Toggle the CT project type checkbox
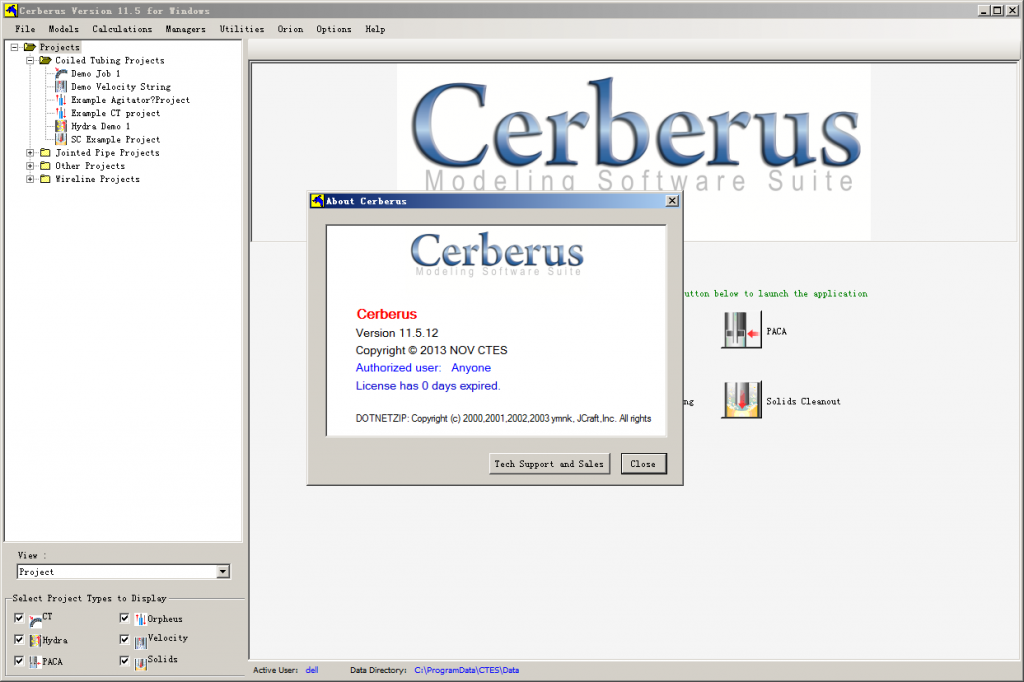The height and width of the screenshot is (682, 1024). [x=19, y=617]
